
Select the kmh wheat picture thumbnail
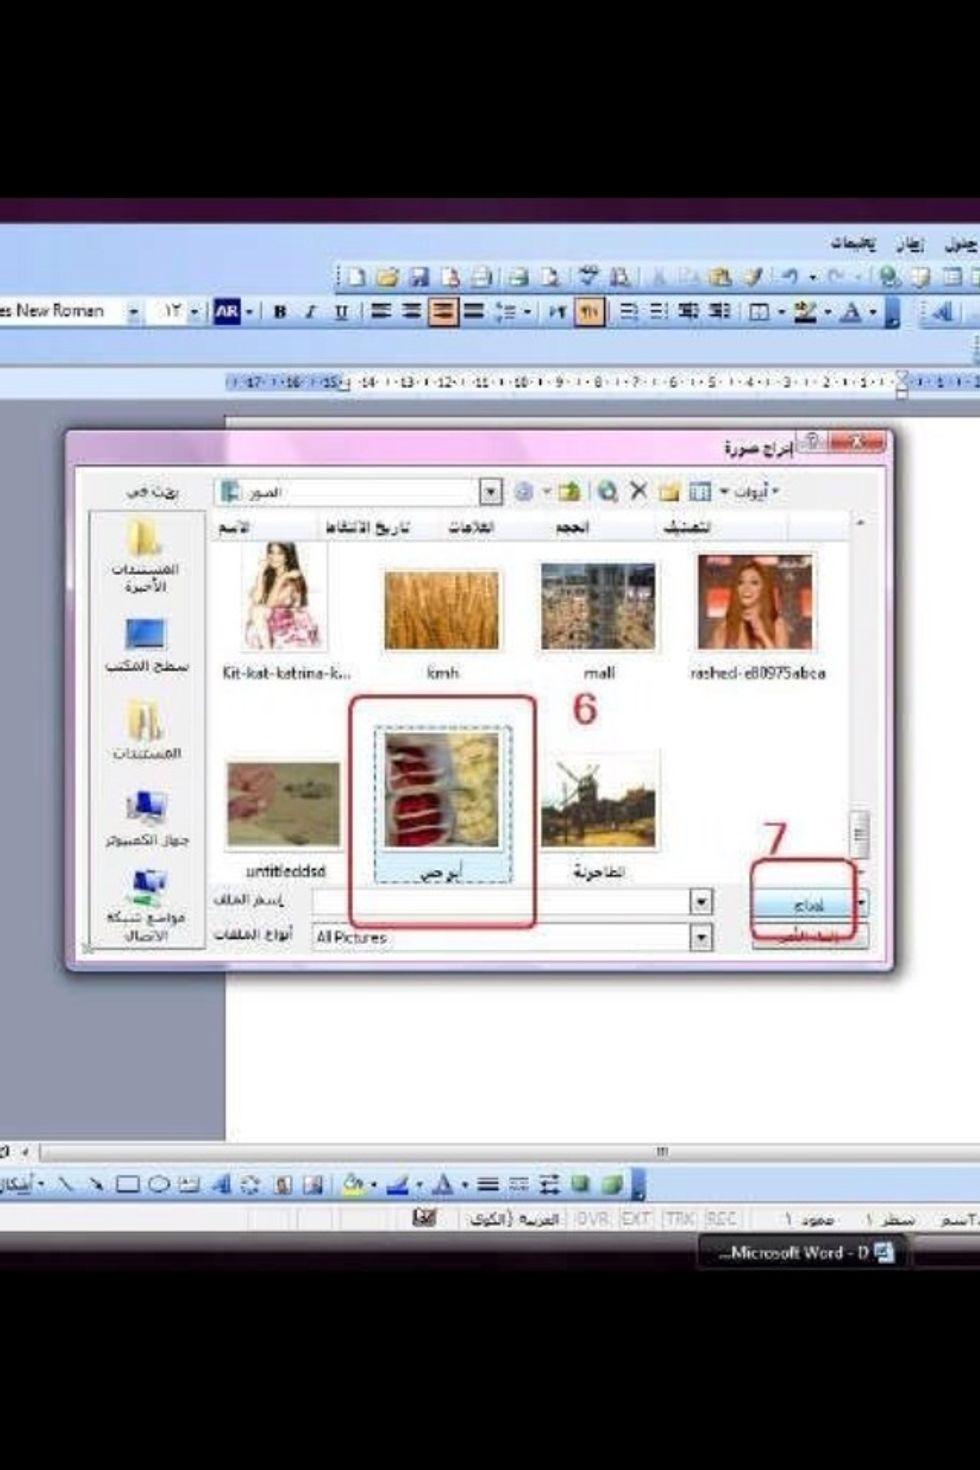pos(442,610)
